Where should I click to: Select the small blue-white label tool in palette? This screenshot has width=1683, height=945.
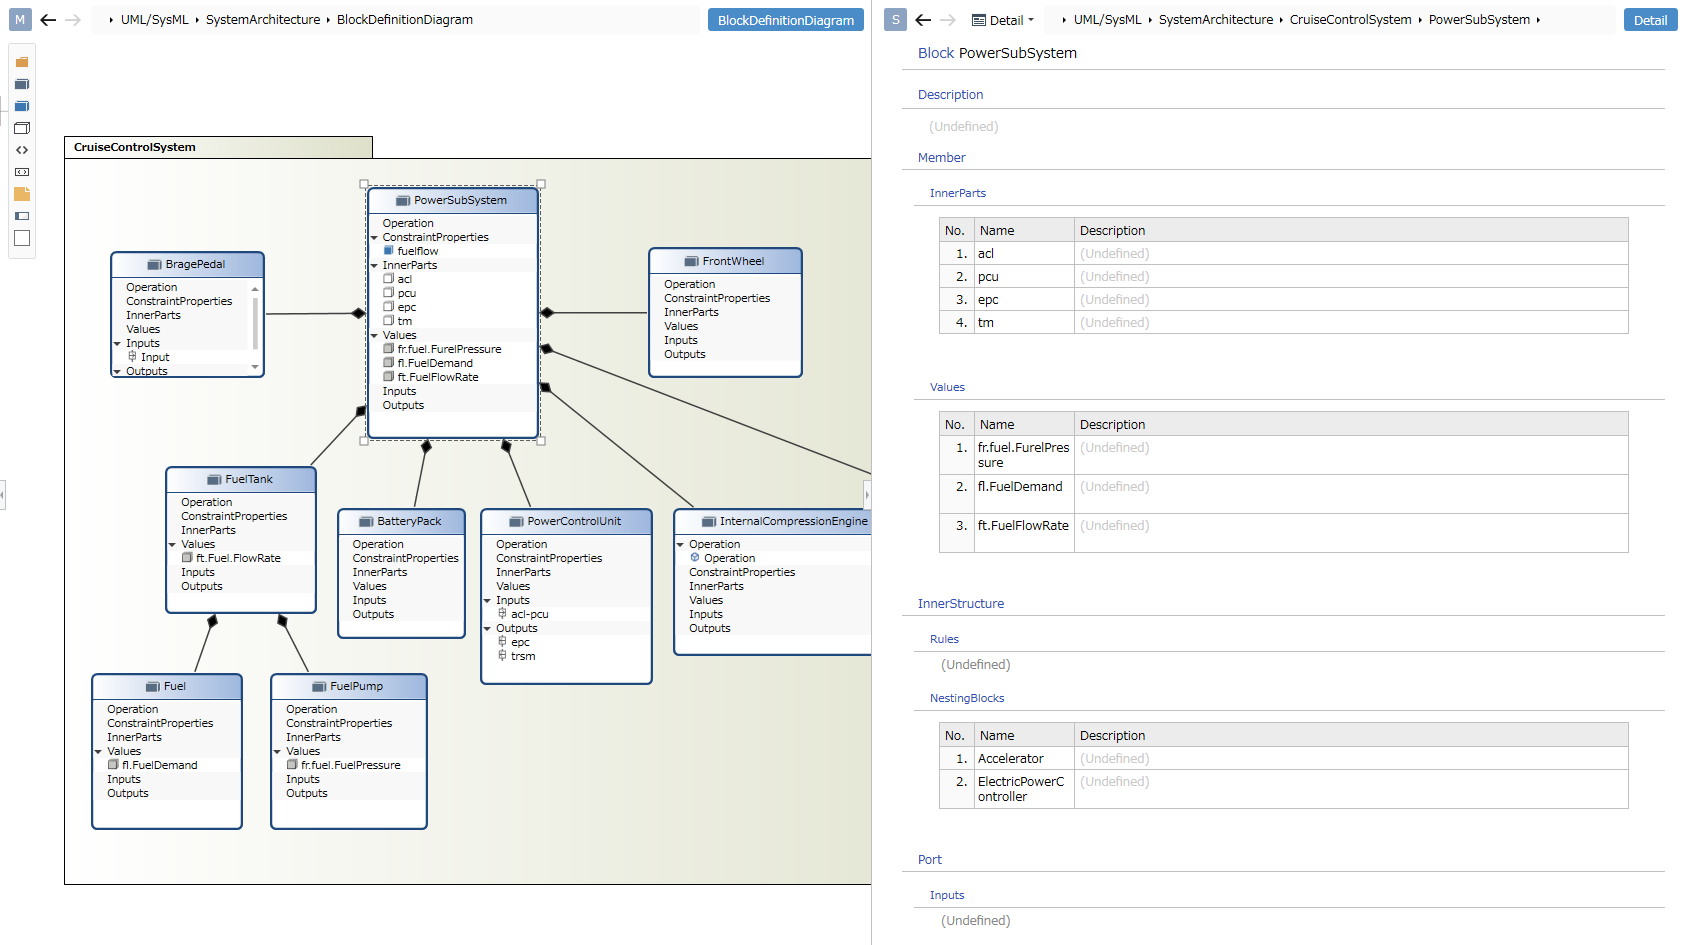coord(22,216)
